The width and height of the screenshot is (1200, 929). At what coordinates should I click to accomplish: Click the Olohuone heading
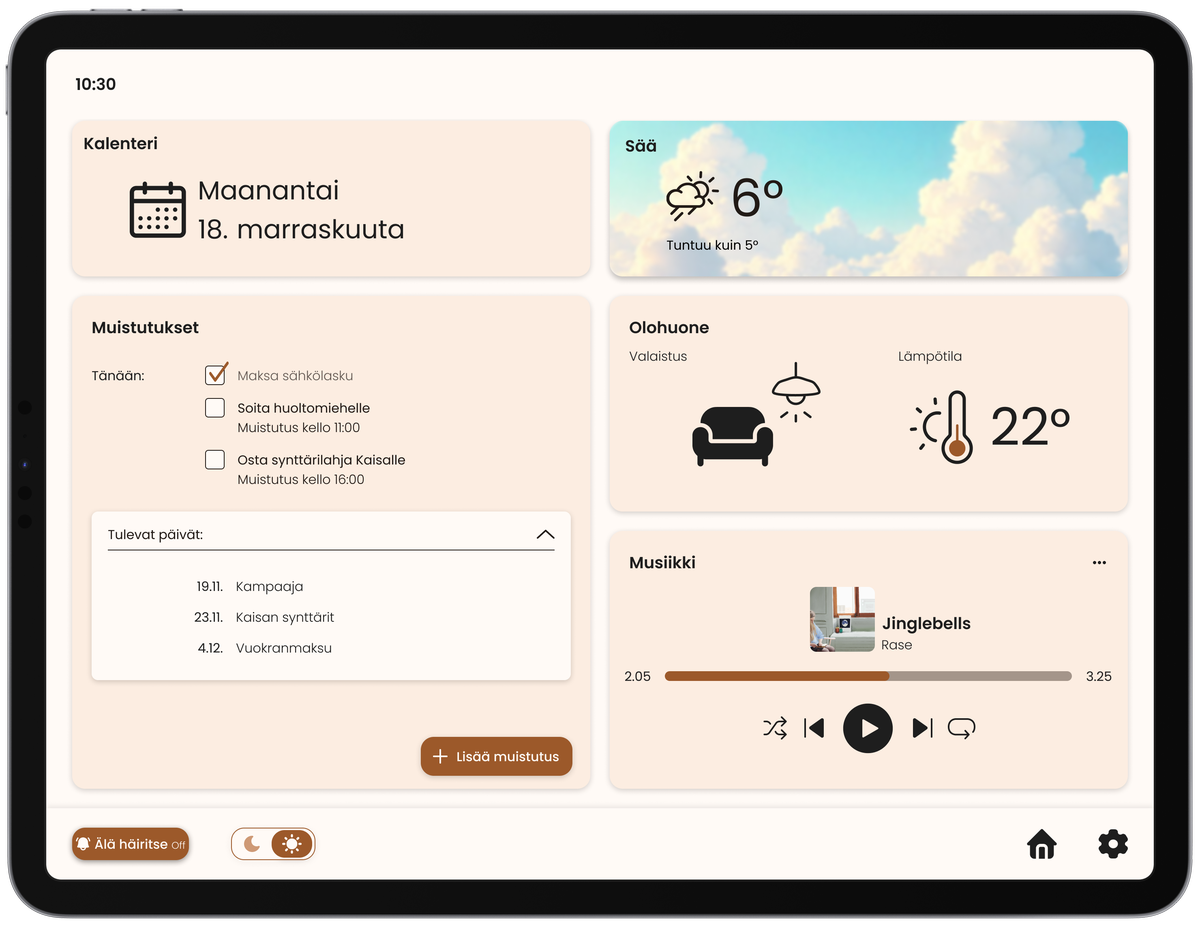tap(669, 328)
